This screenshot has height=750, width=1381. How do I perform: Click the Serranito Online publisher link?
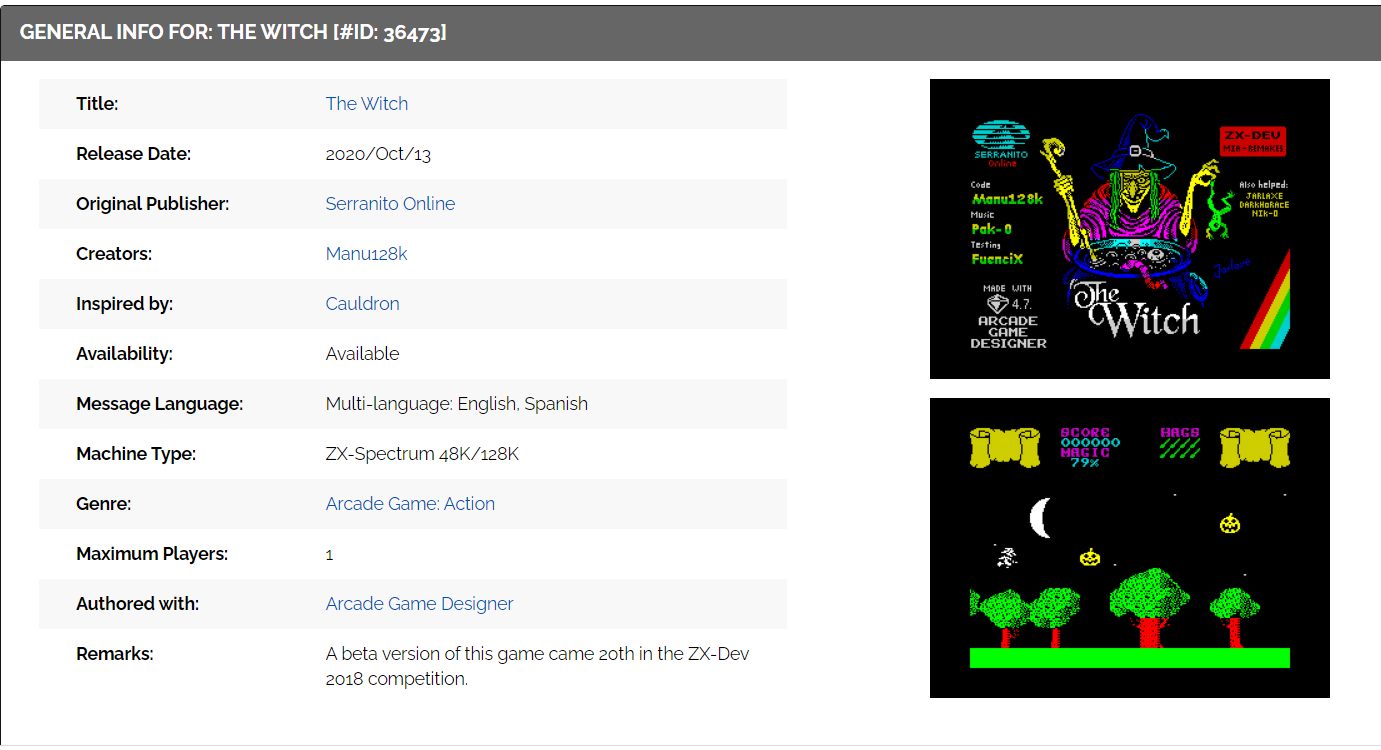click(390, 204)
